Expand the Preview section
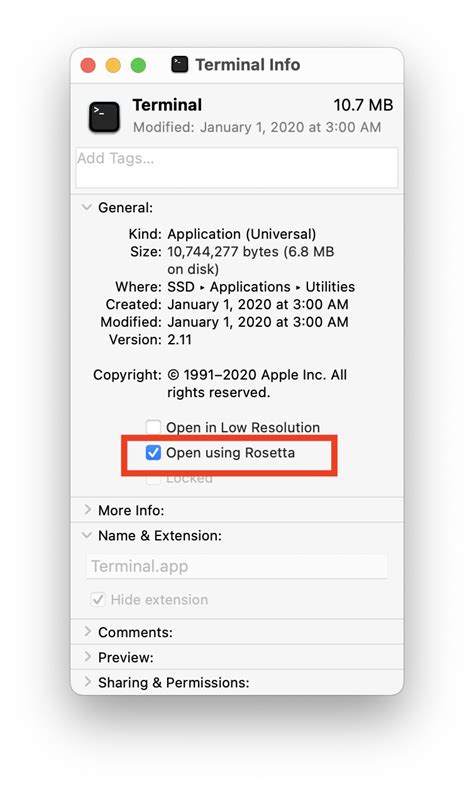The width and height of the screenshot is (474, 788). click(87, 656)
